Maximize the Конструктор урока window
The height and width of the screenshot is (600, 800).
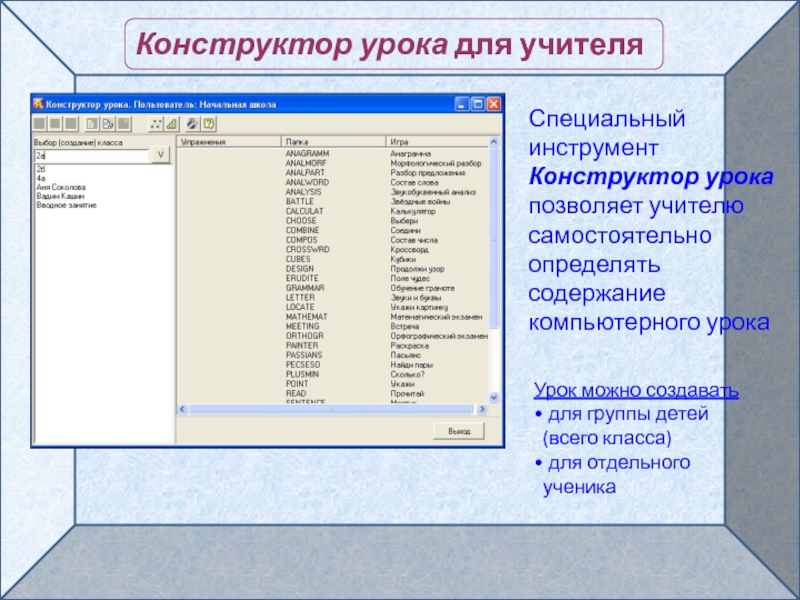click(478, 103)
